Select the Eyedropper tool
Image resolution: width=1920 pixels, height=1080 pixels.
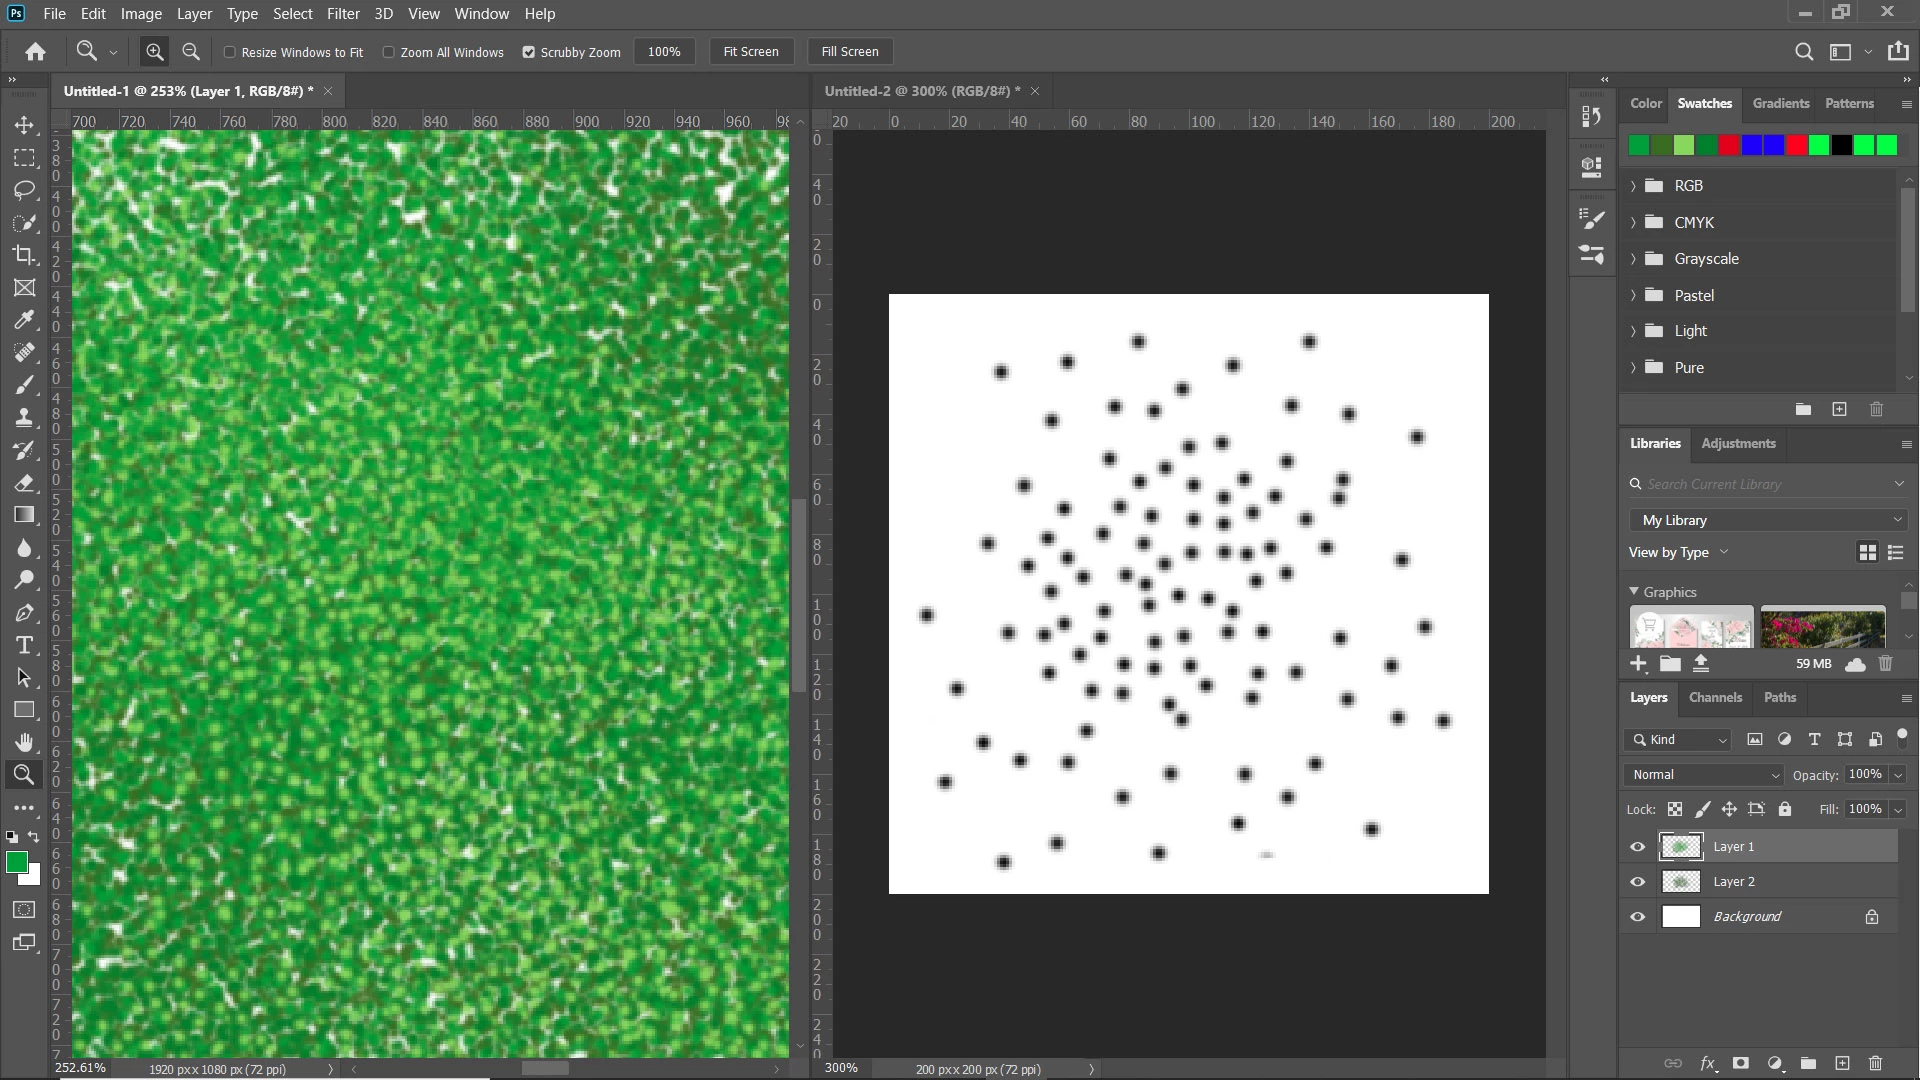pyautogui.click(x=24, y=320)
